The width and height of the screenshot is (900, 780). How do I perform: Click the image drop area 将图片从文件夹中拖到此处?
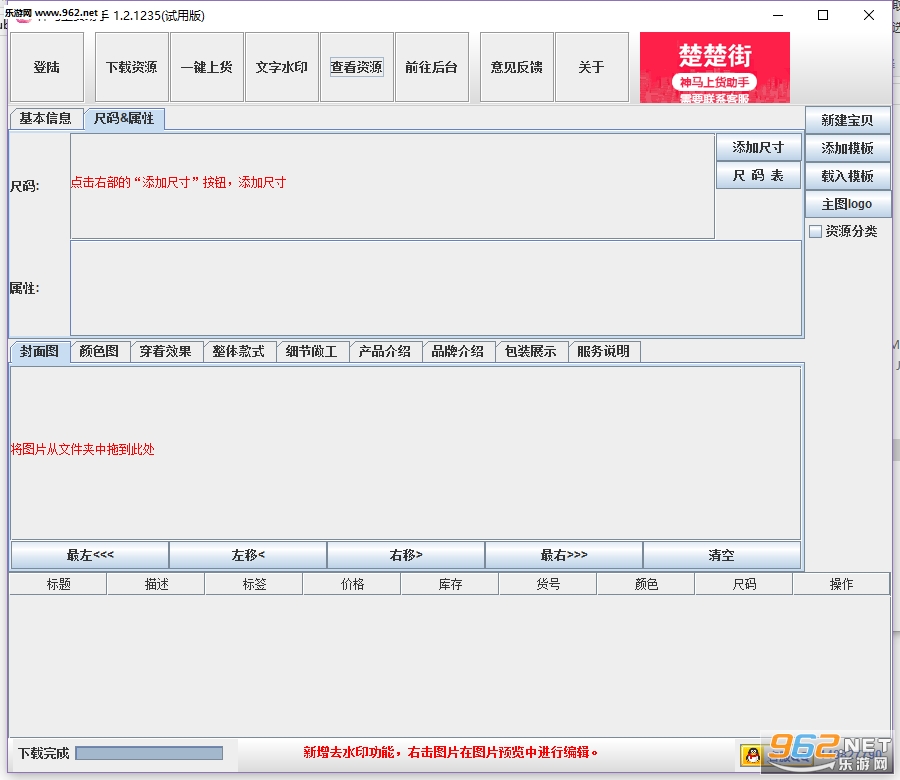(406, 453)
